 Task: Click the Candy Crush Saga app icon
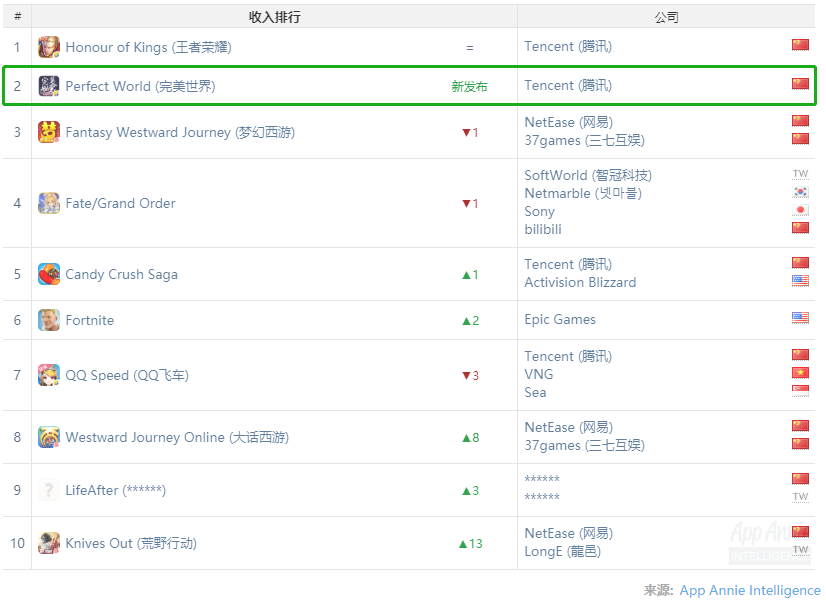pos(49,274)
